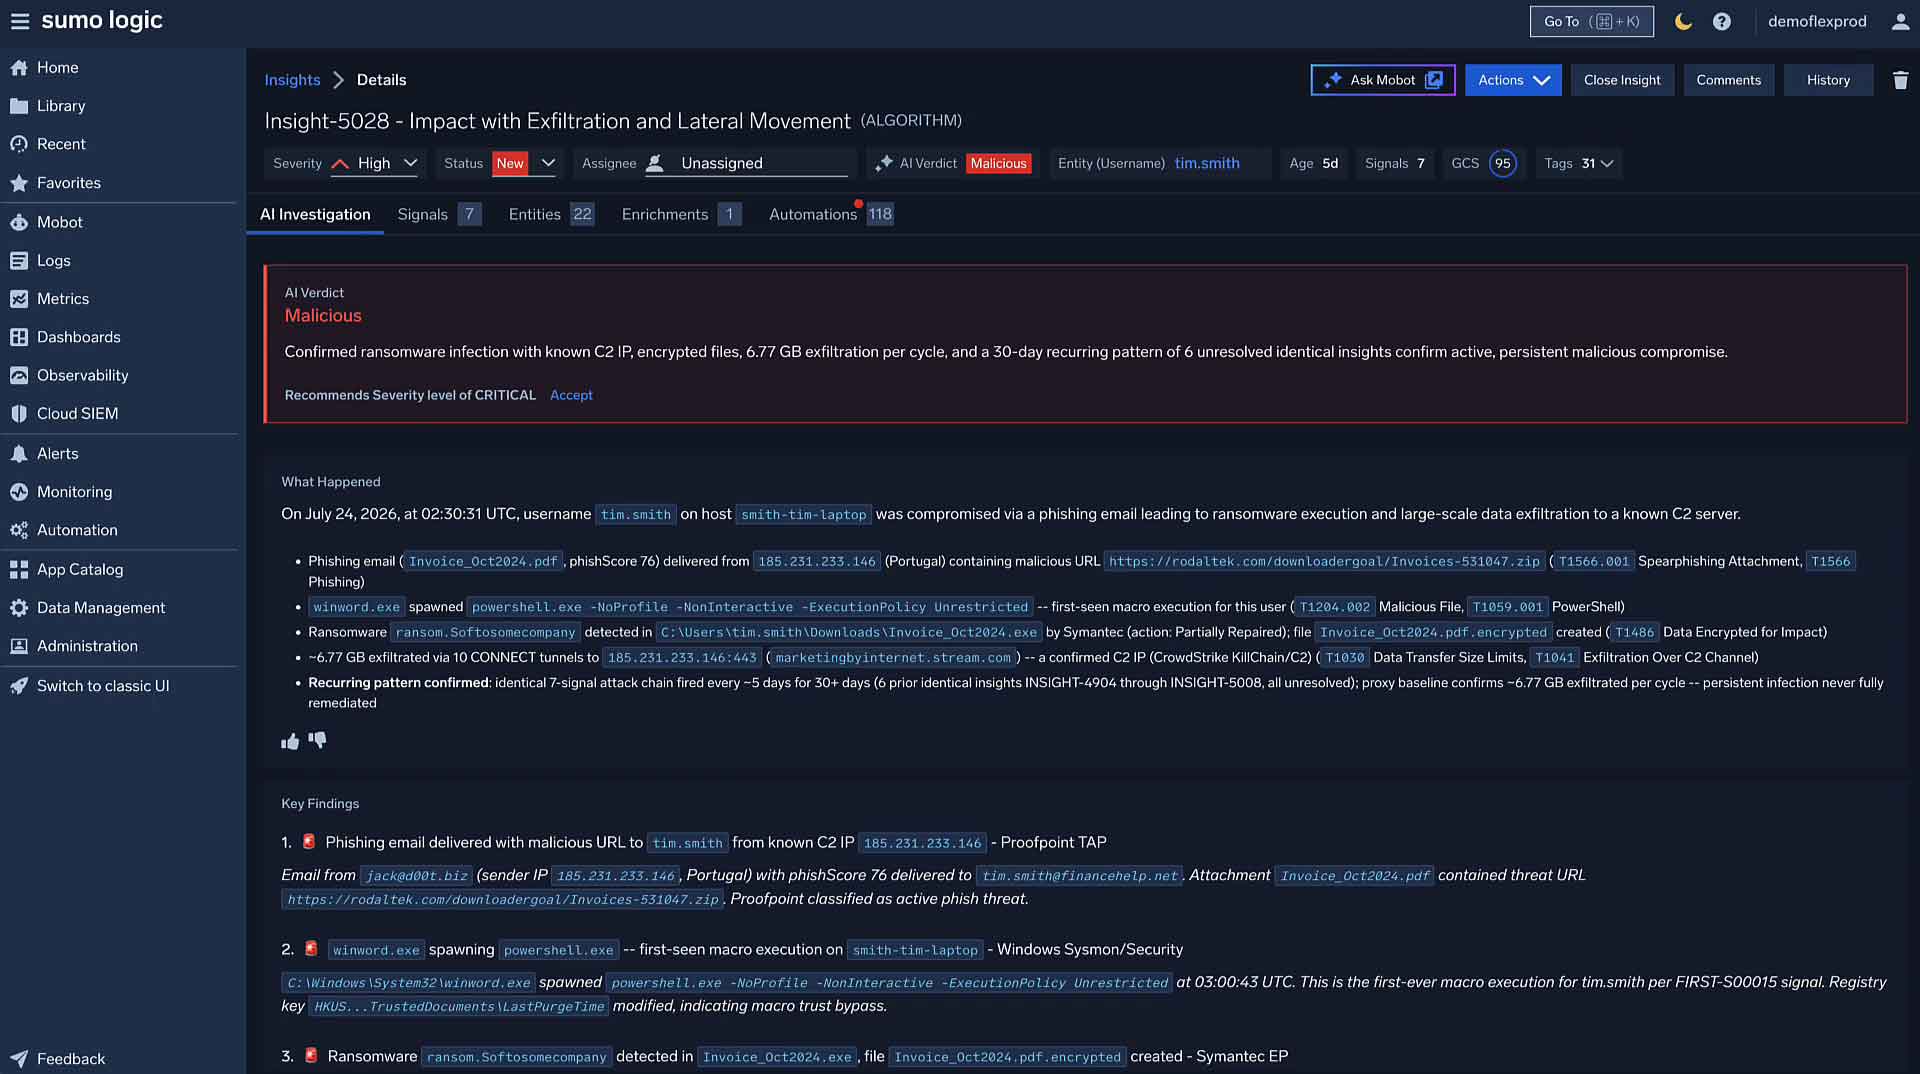Click the T1059.001 PowerShell technique tag
Viewport: 1920px width, 1074px height.
1508,607
